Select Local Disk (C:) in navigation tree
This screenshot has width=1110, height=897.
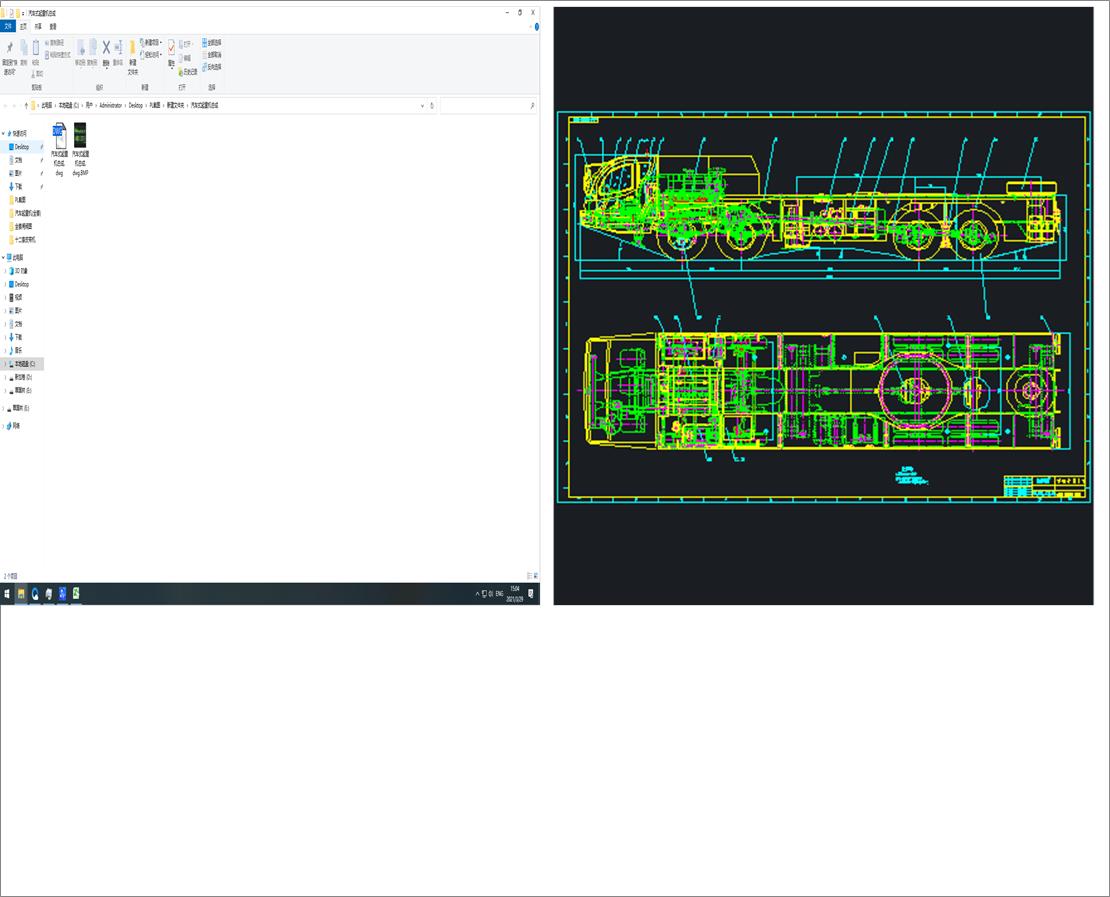click(24, 364)
